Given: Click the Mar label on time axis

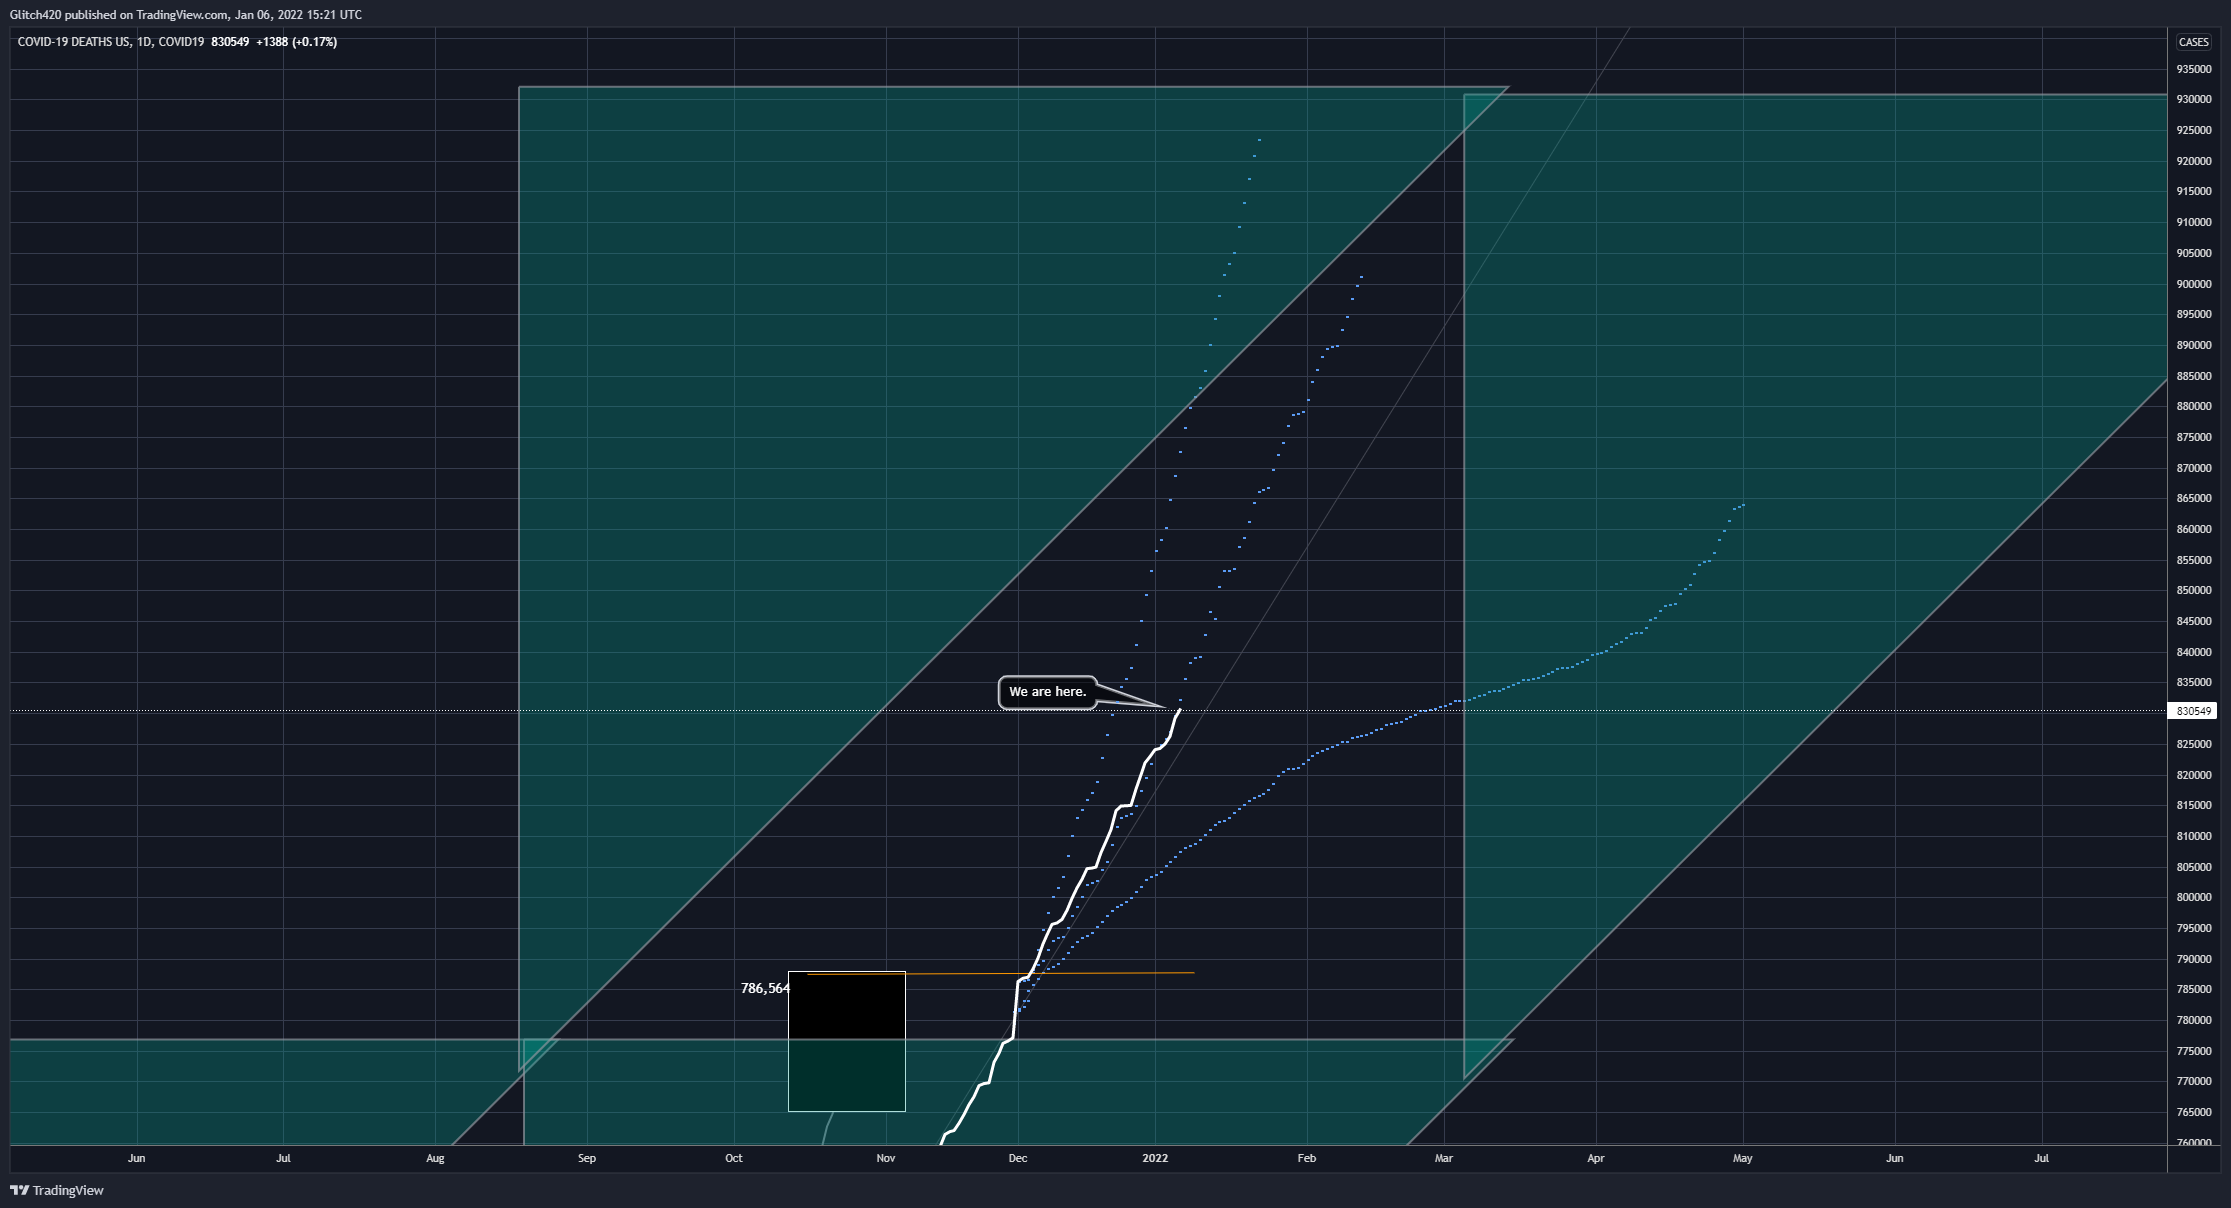Looking at the screenshot, I should tap(1444, 1158).
